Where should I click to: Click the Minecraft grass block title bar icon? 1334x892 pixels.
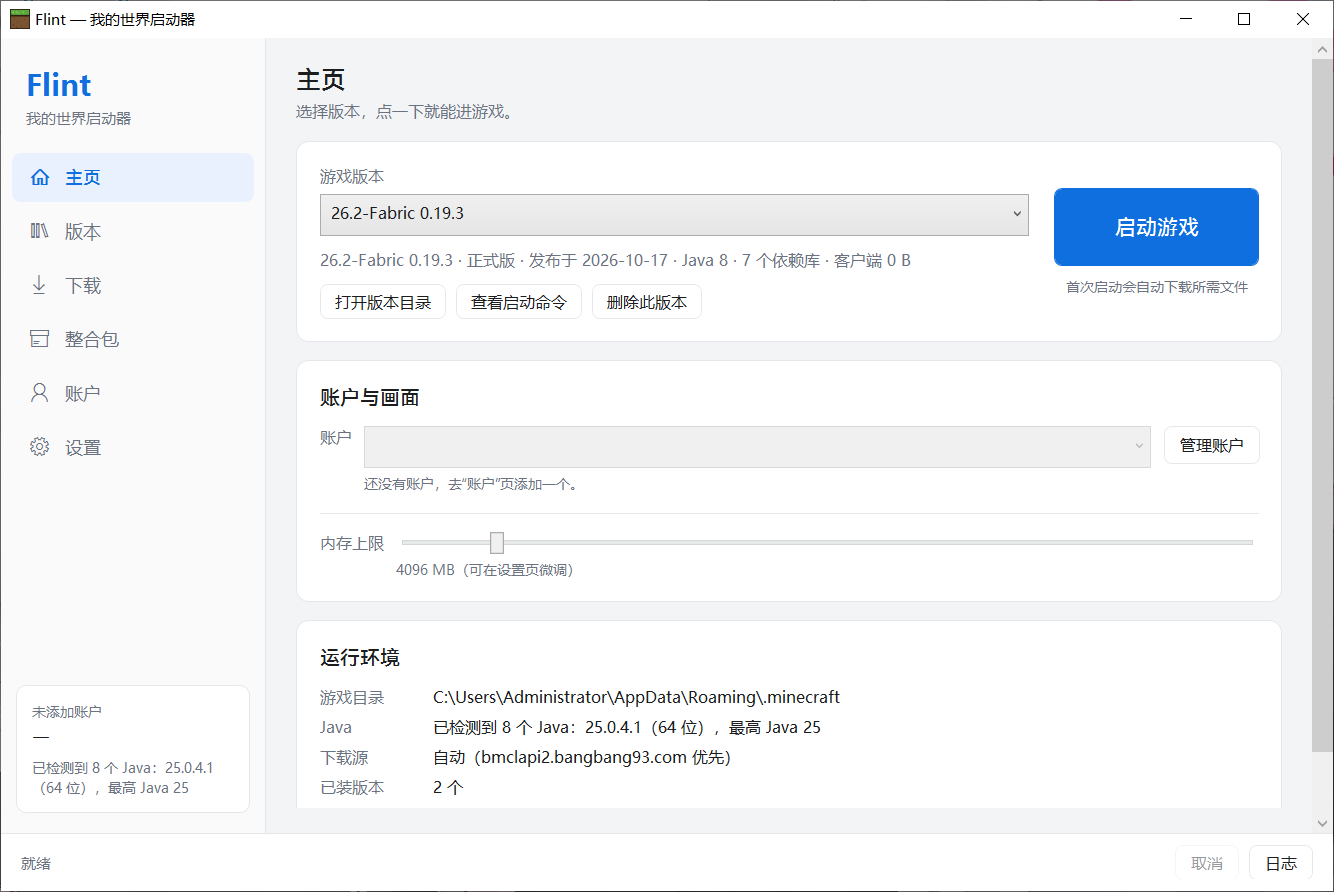pyautogui.click(x=19, y=19)
